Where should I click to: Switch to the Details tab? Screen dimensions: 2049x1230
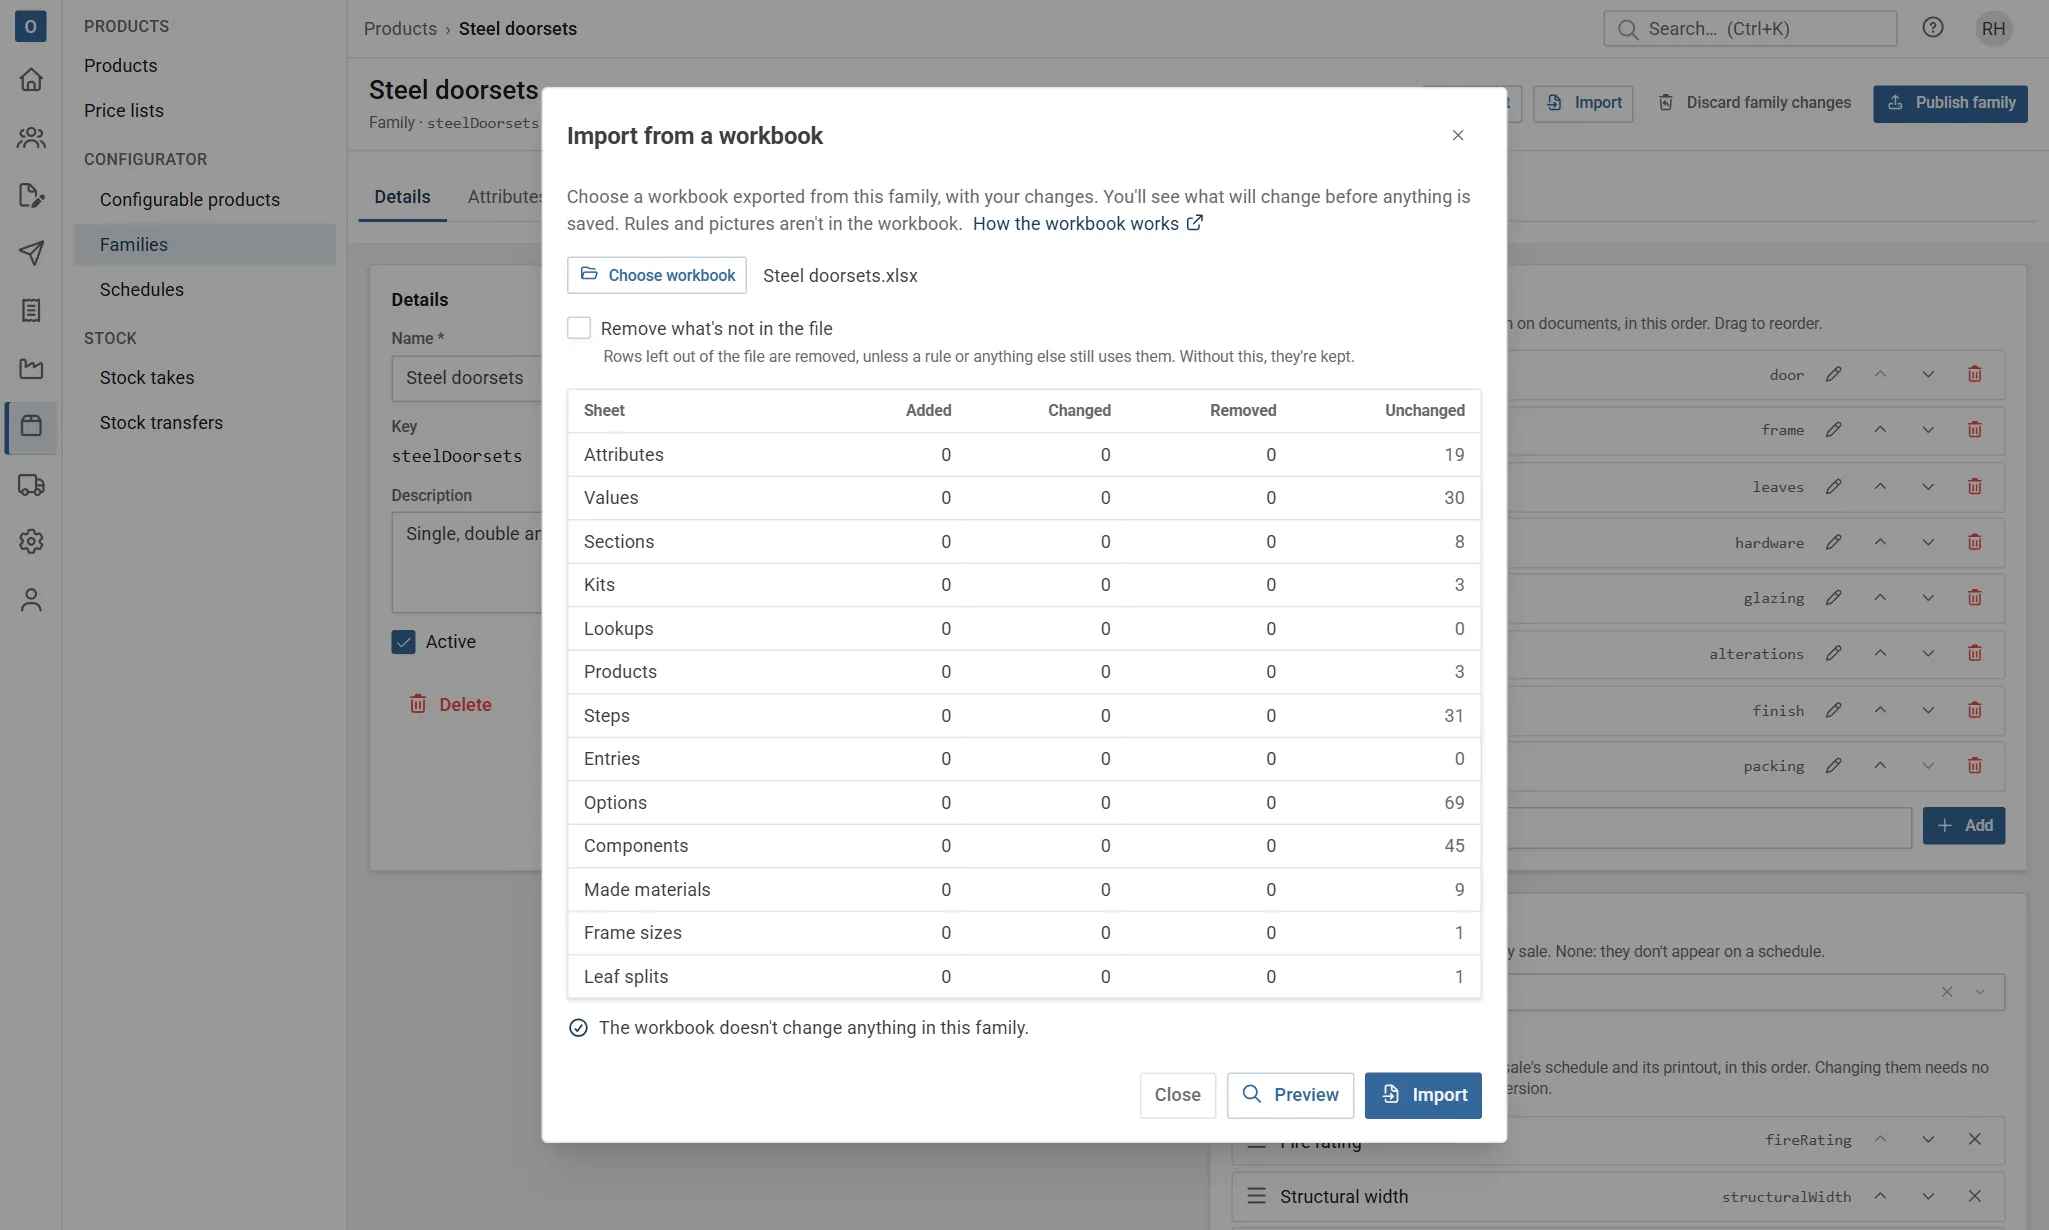point(402,197)
